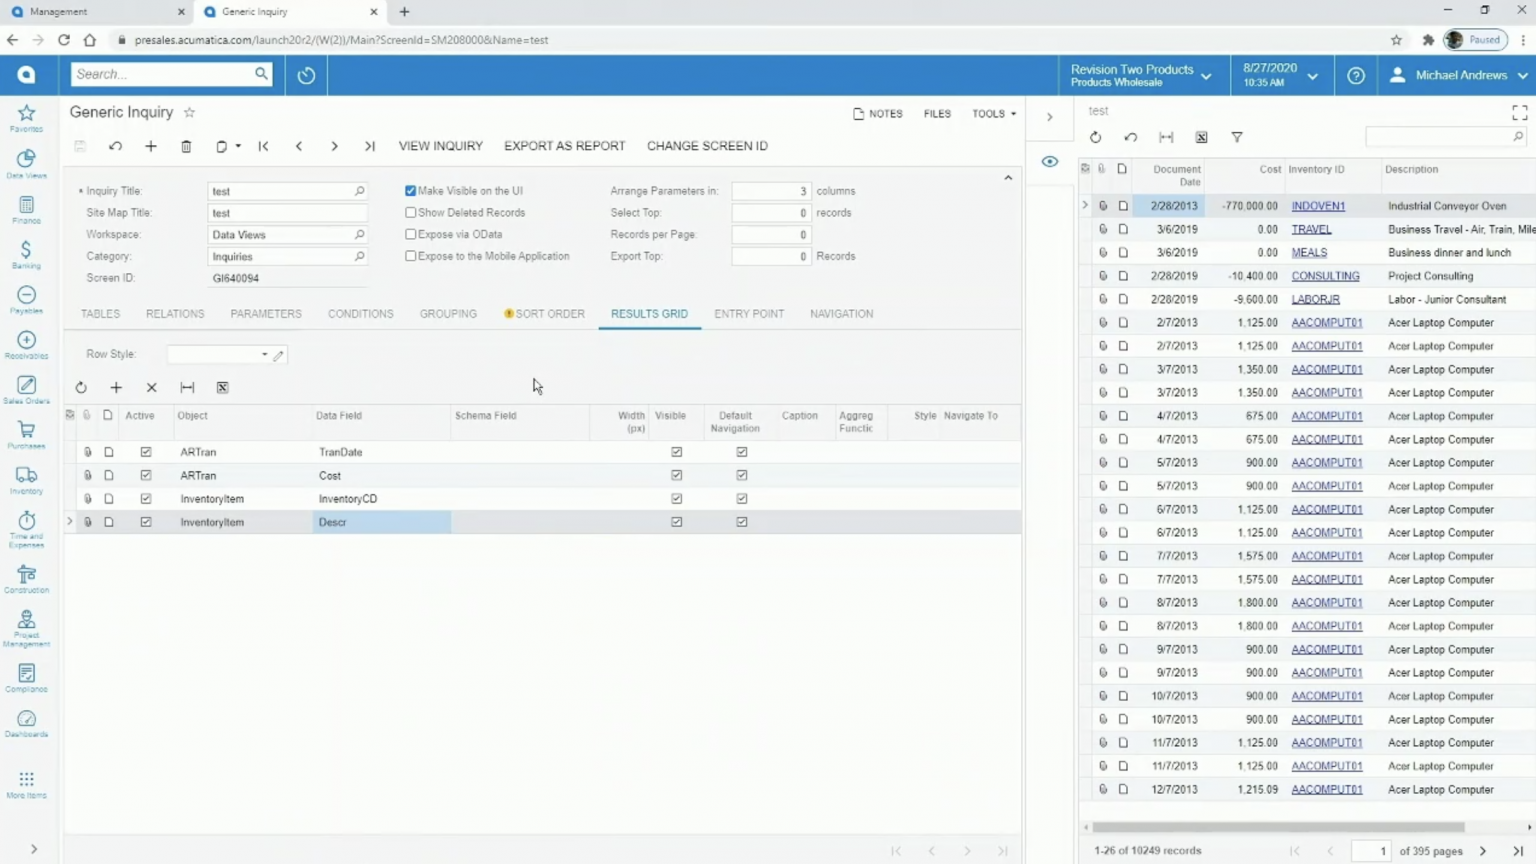1536x864 pixels.
Task: Select the Sales Orders workspace icon
Action: [26, 386]
